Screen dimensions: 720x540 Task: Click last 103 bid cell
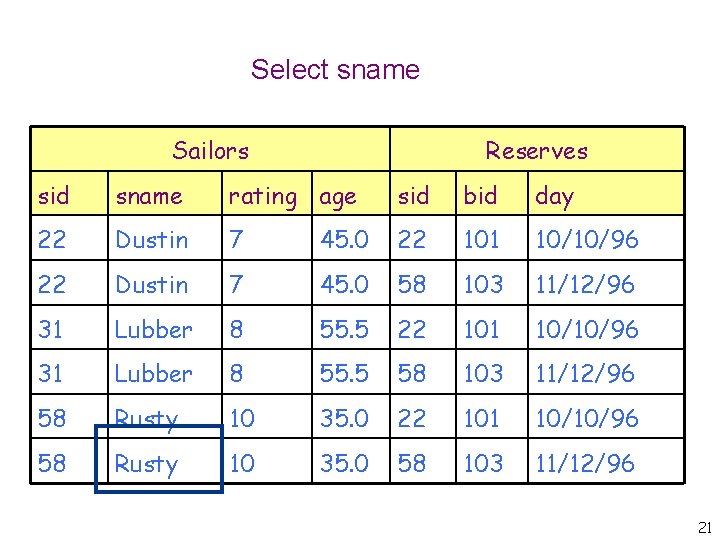pyautogui.click(x=482, y=463)
